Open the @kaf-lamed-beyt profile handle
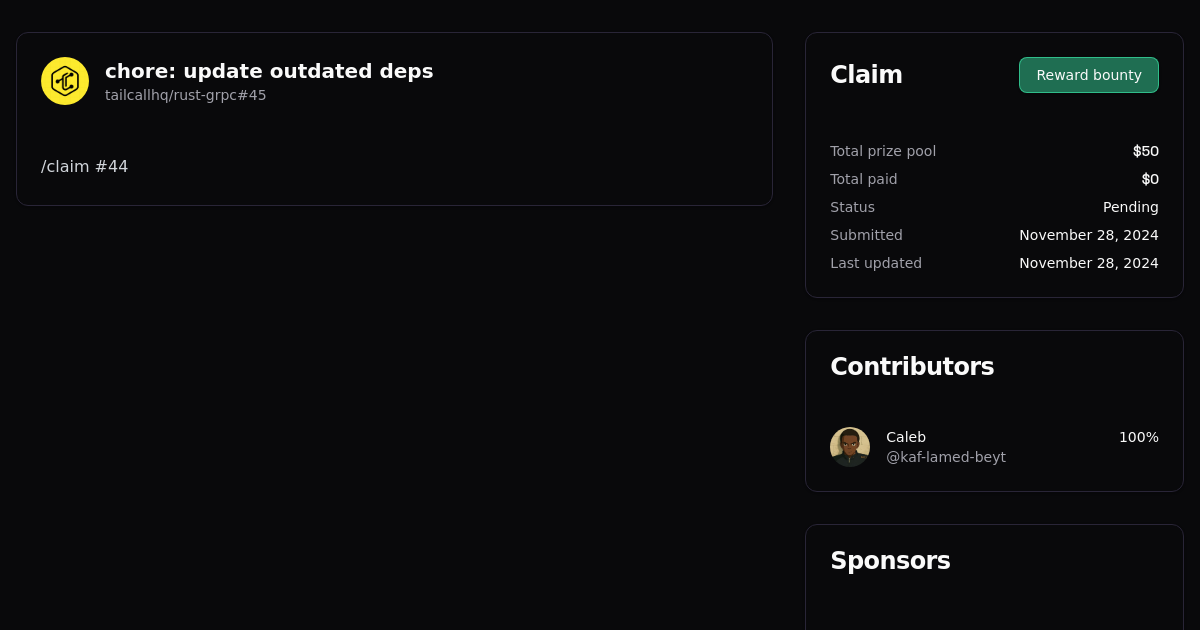1200x630 pixels. pyautogui.click(x=946, y=457)
